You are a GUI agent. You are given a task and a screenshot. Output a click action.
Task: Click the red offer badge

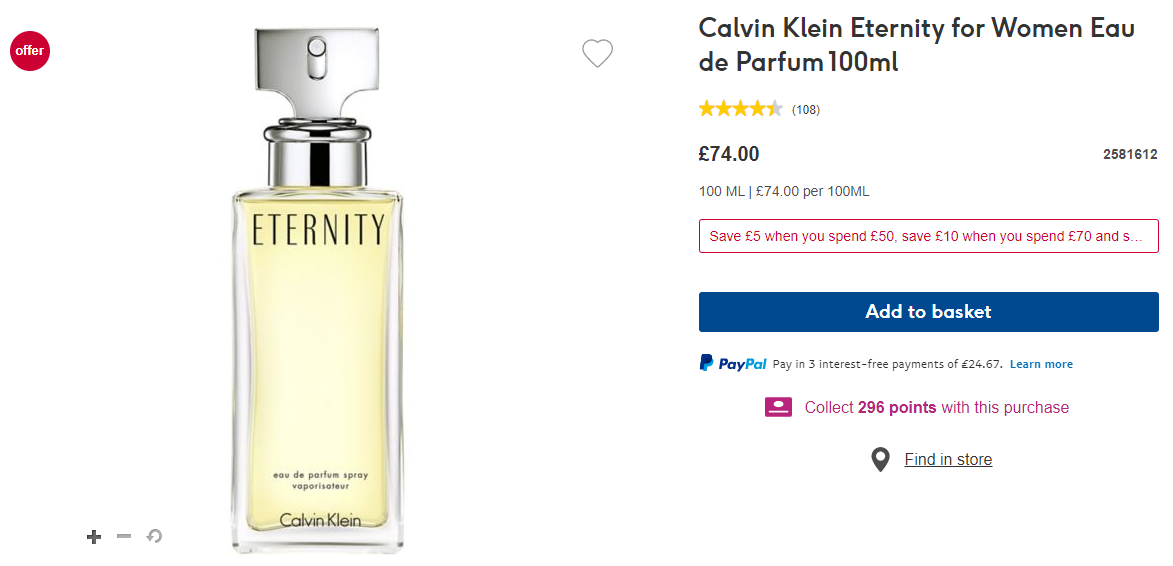click(x=30, y=51)
